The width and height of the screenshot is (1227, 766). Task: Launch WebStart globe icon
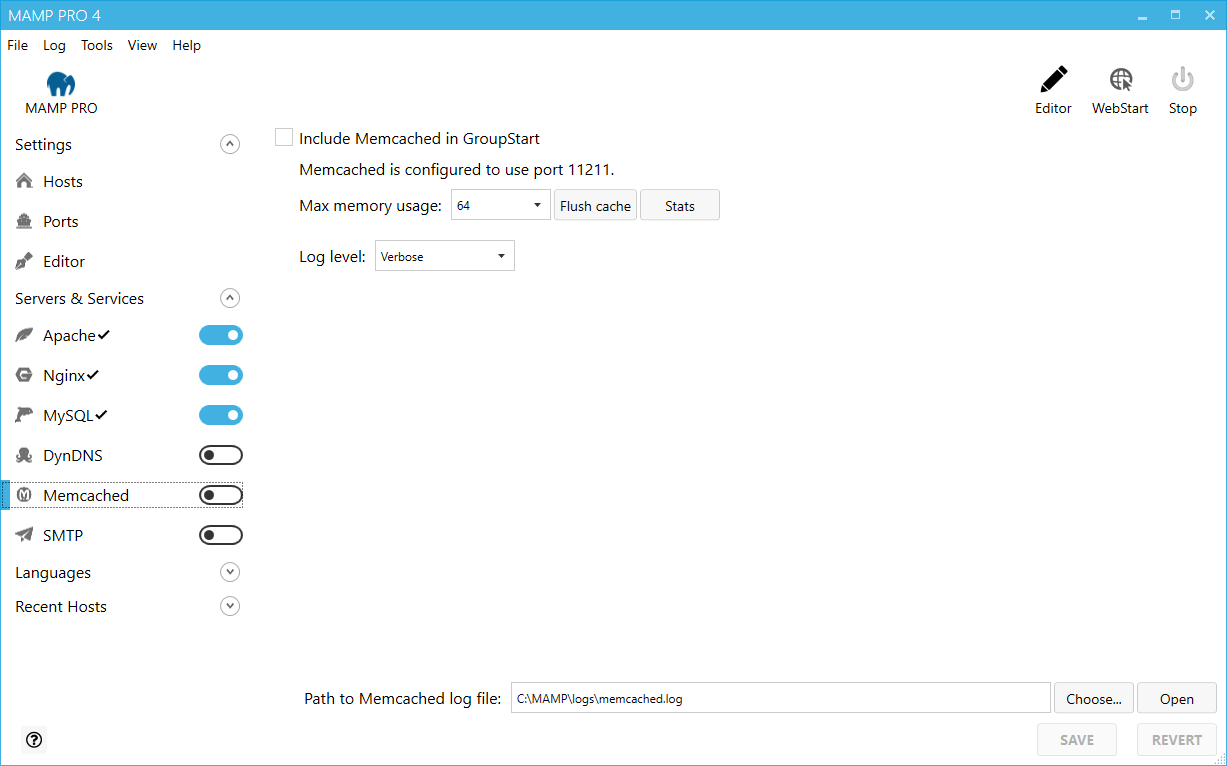point(1121,80)
